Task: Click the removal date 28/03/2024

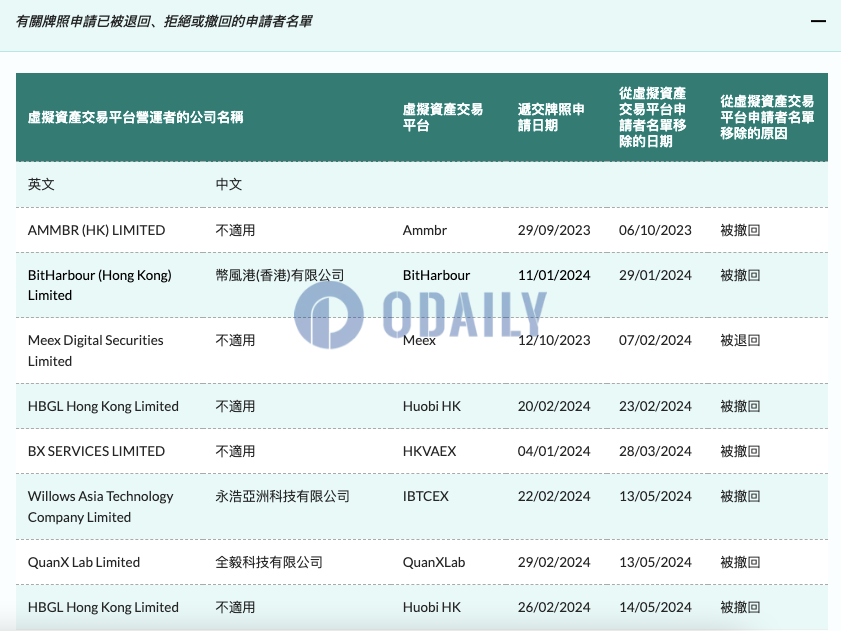Action: (655, 451)
